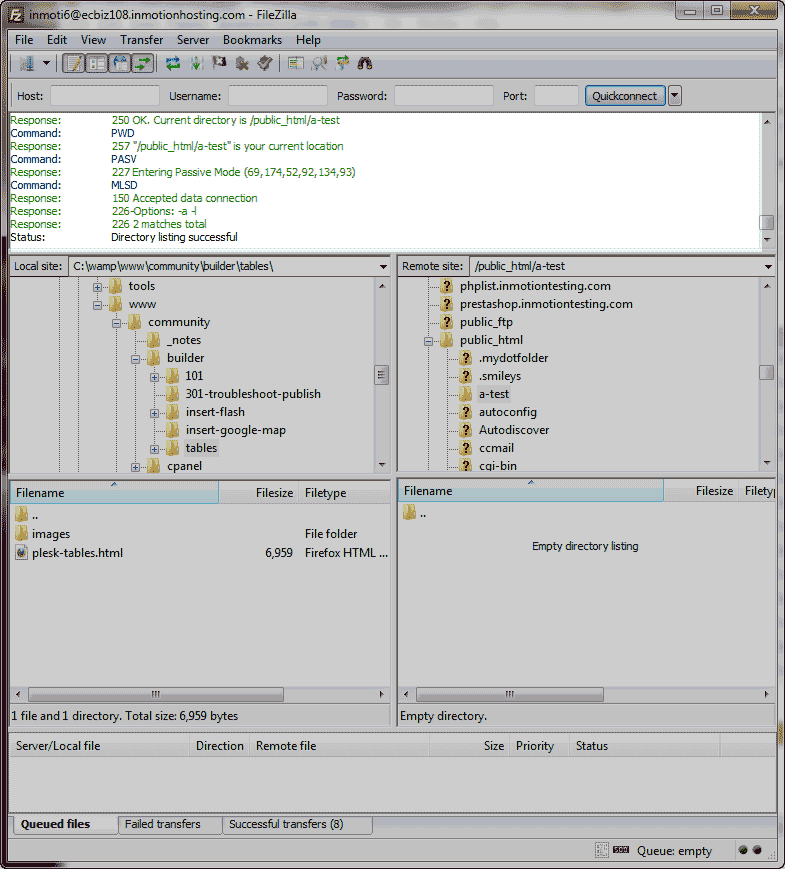This screenshot has width=785, height=869.
Task: Toggle local directory tree display
Action: coord(96,64)
